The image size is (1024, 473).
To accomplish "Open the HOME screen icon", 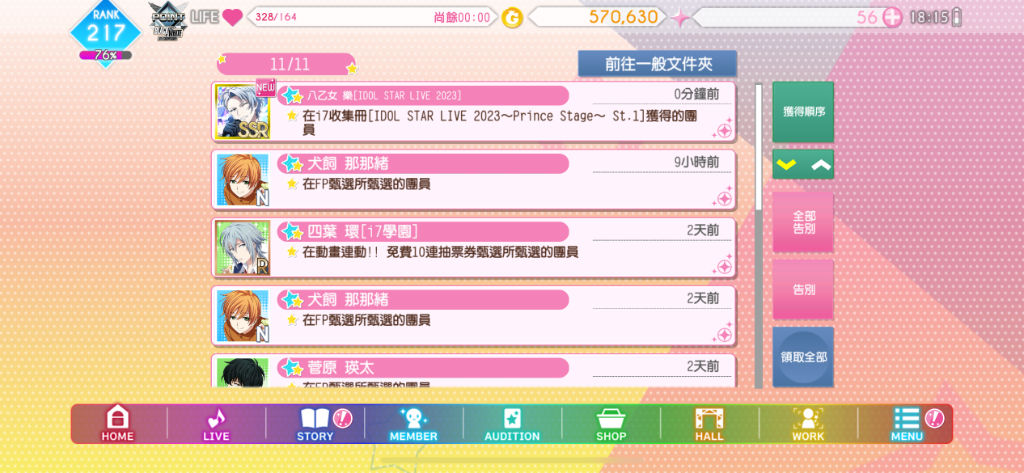I will tap(118, 423).
